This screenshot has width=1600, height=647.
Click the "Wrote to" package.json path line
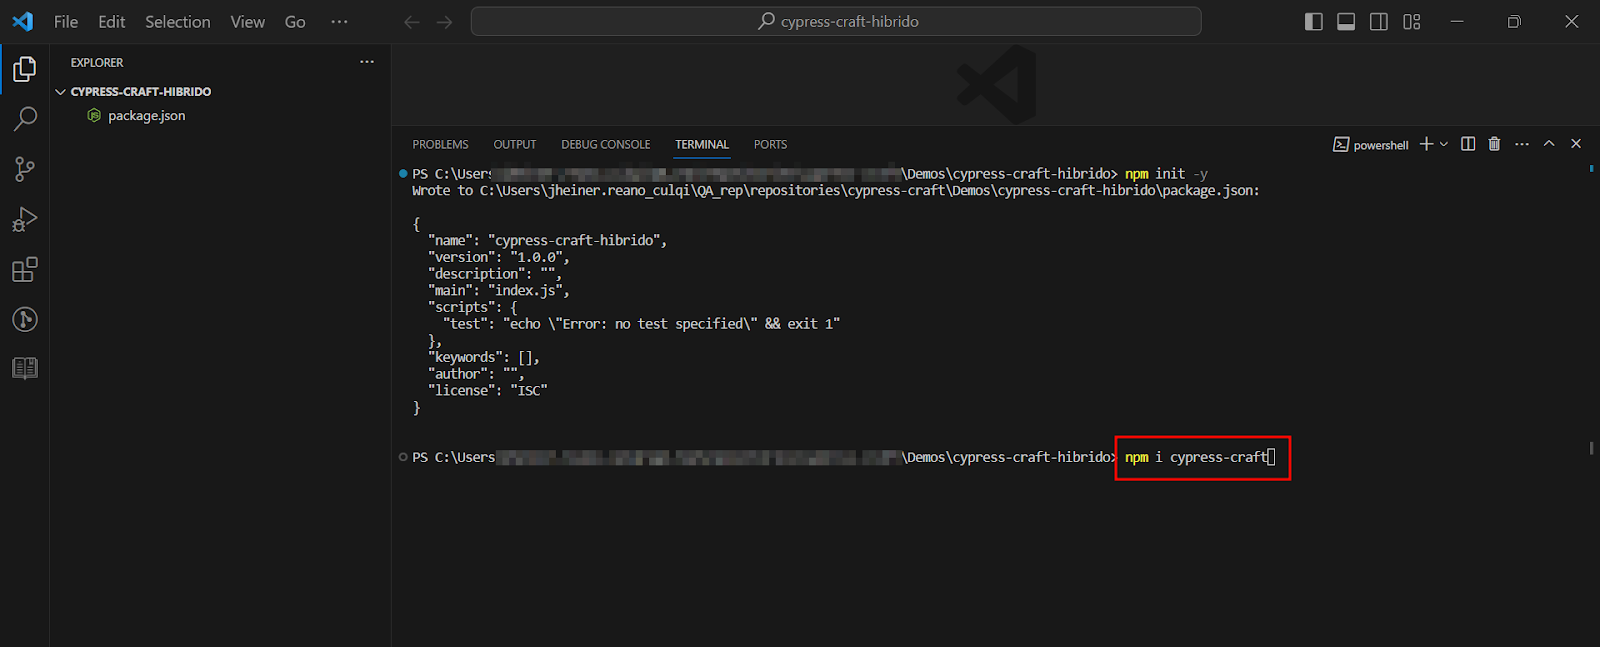836,191
